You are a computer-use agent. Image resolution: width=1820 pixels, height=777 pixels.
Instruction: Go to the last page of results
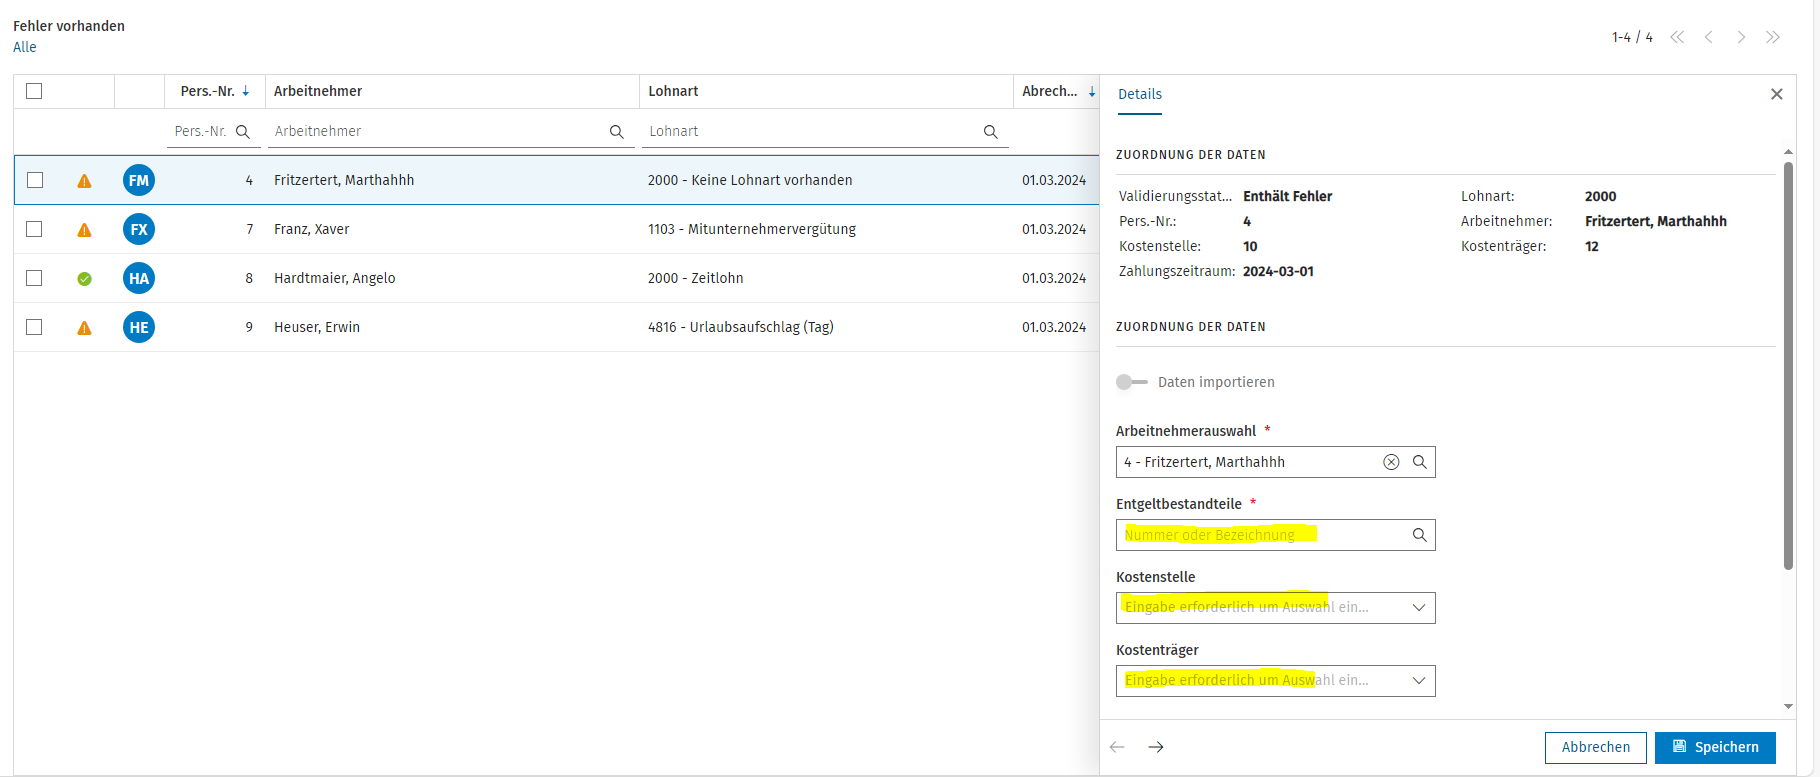(1773, 37)
